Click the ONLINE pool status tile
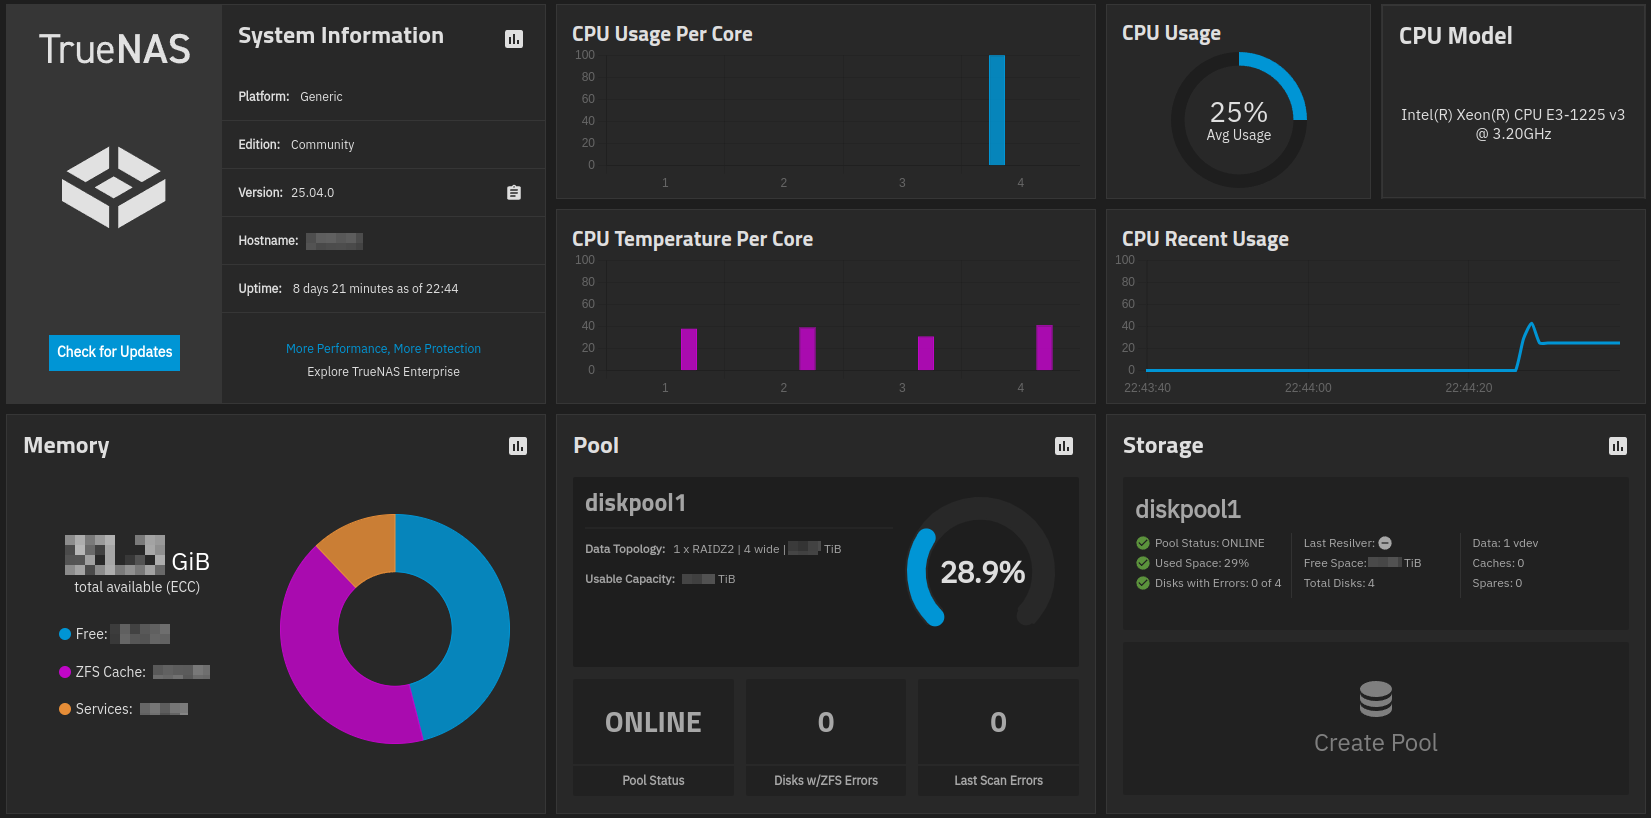The height and width of the screenshot is (818, 1651). pyautogui.click(x=653, y=738)
